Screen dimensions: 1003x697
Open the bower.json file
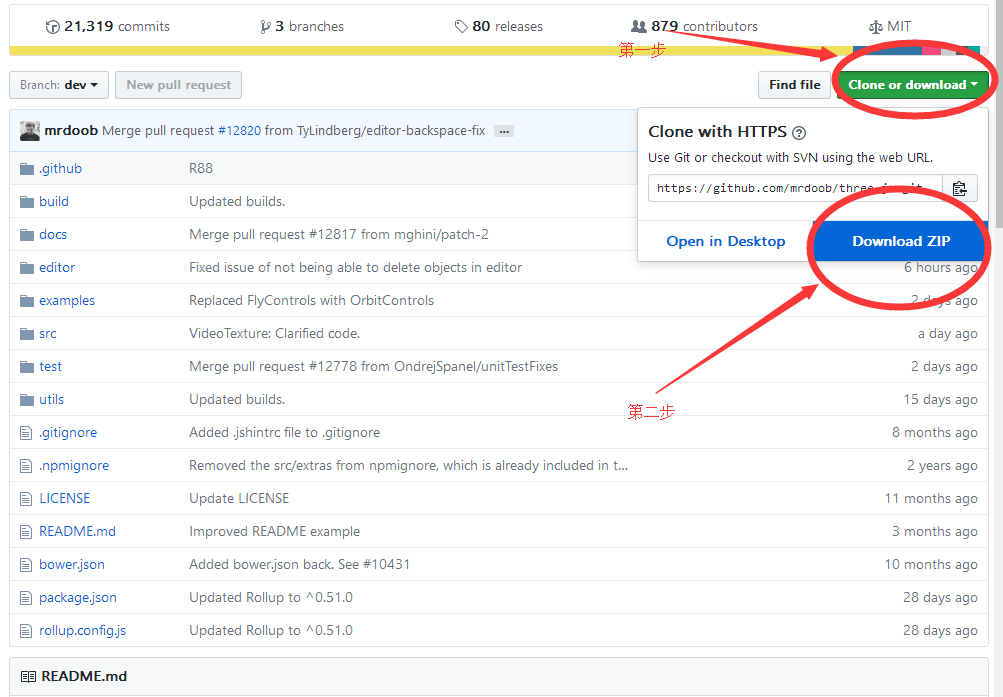pos(72,565)
